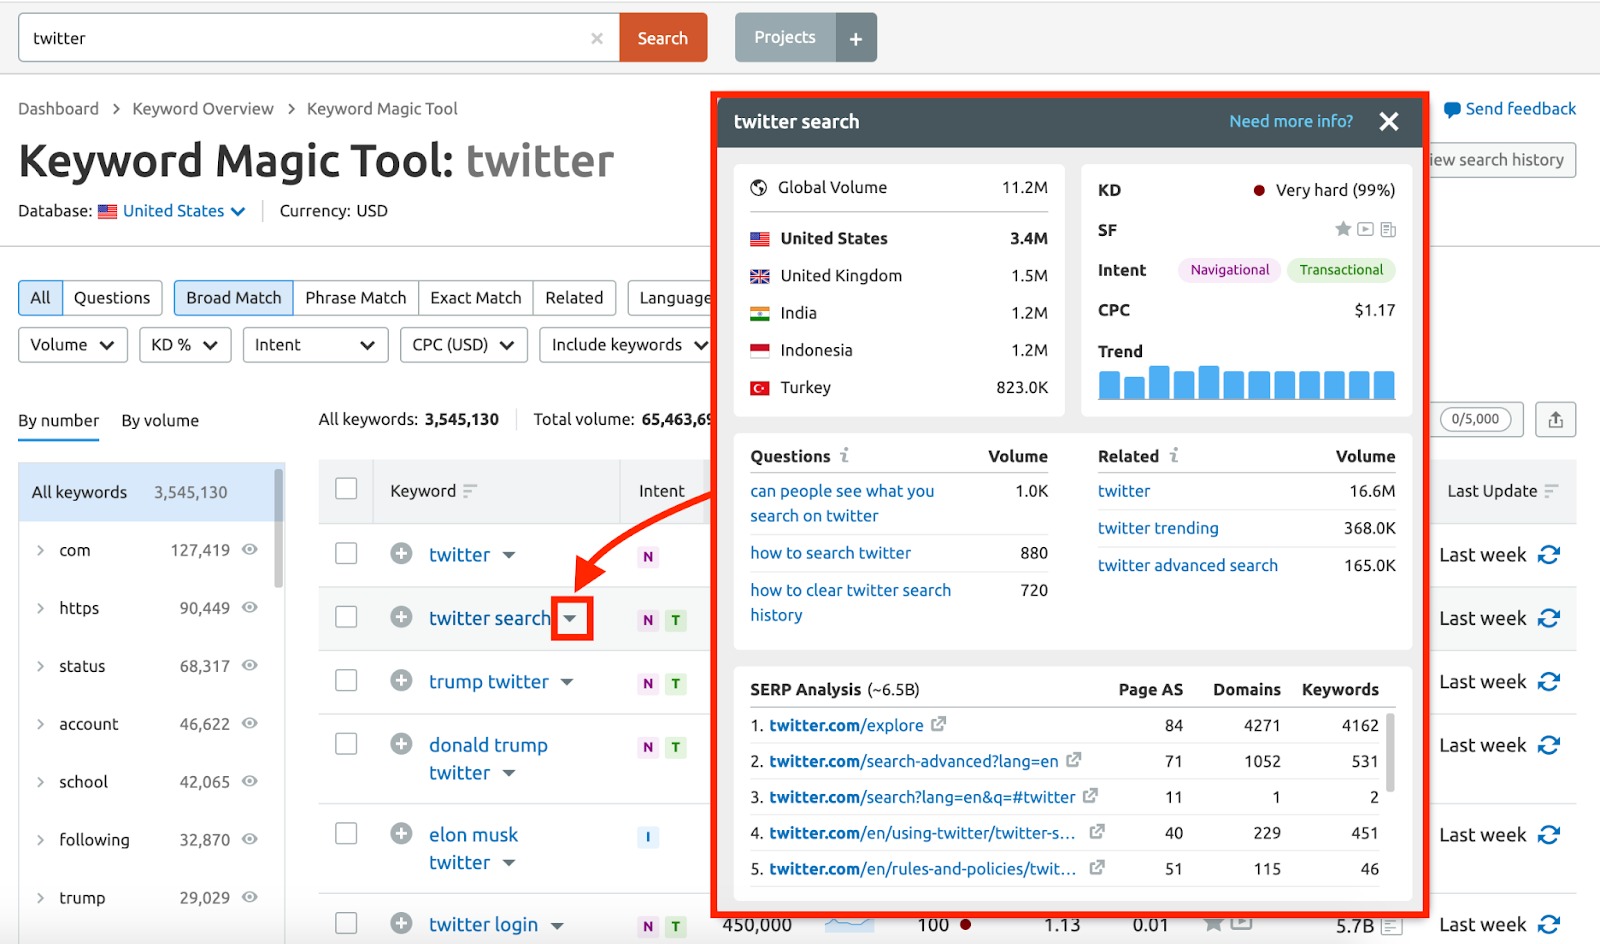Check the 'twitter' keyword row checkbox
The image size is (1600, 944).
click(346, 553)
